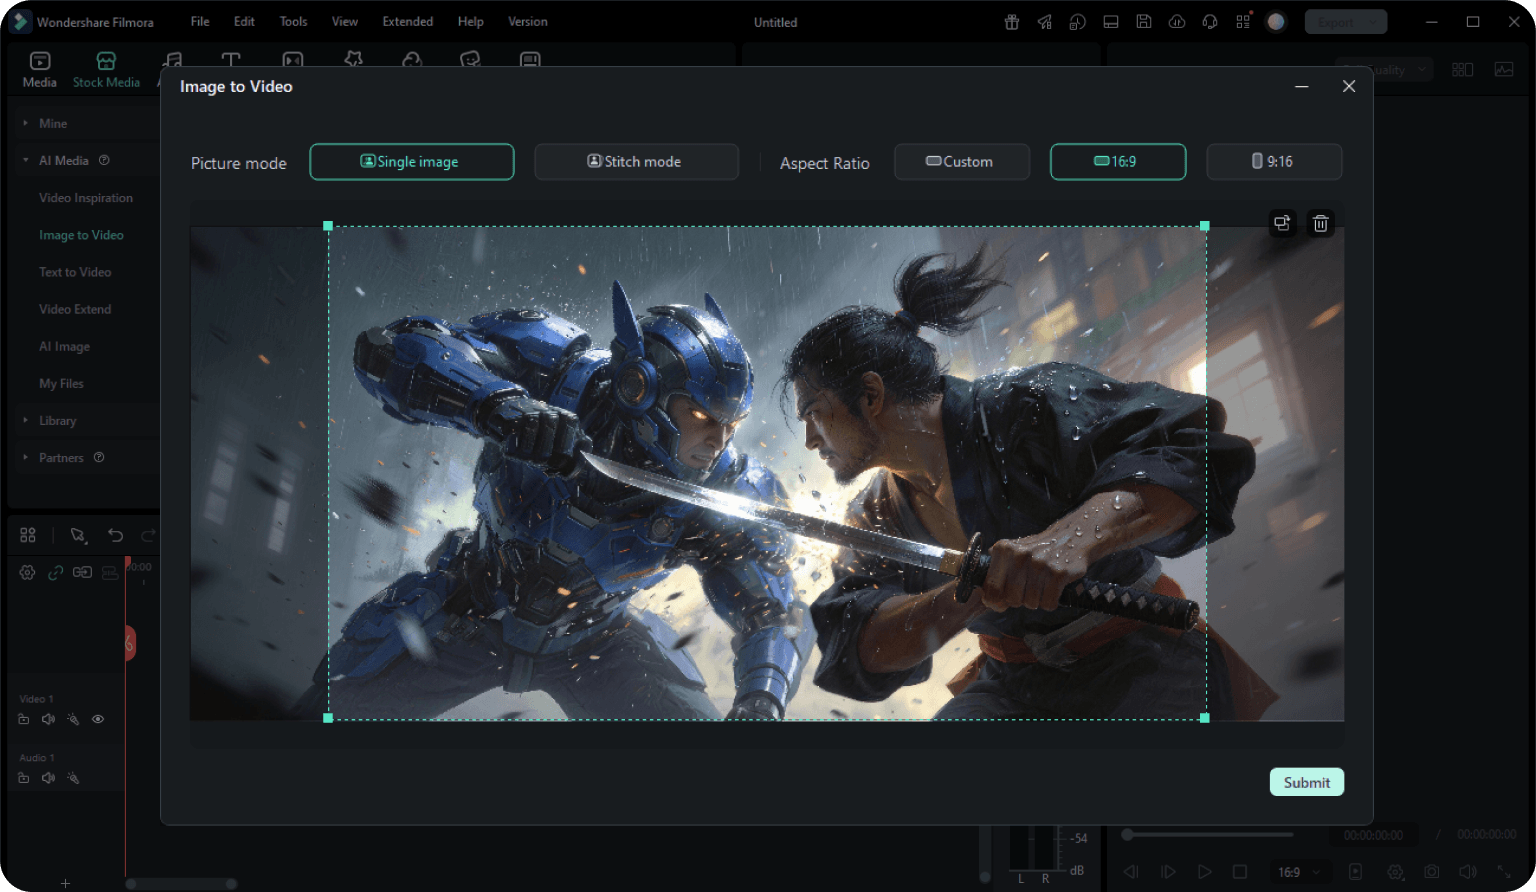The height and width of the screenshot is (892, 1536).
Task: Close the Image to Video dialog
Action: (x=1349, y=87)
